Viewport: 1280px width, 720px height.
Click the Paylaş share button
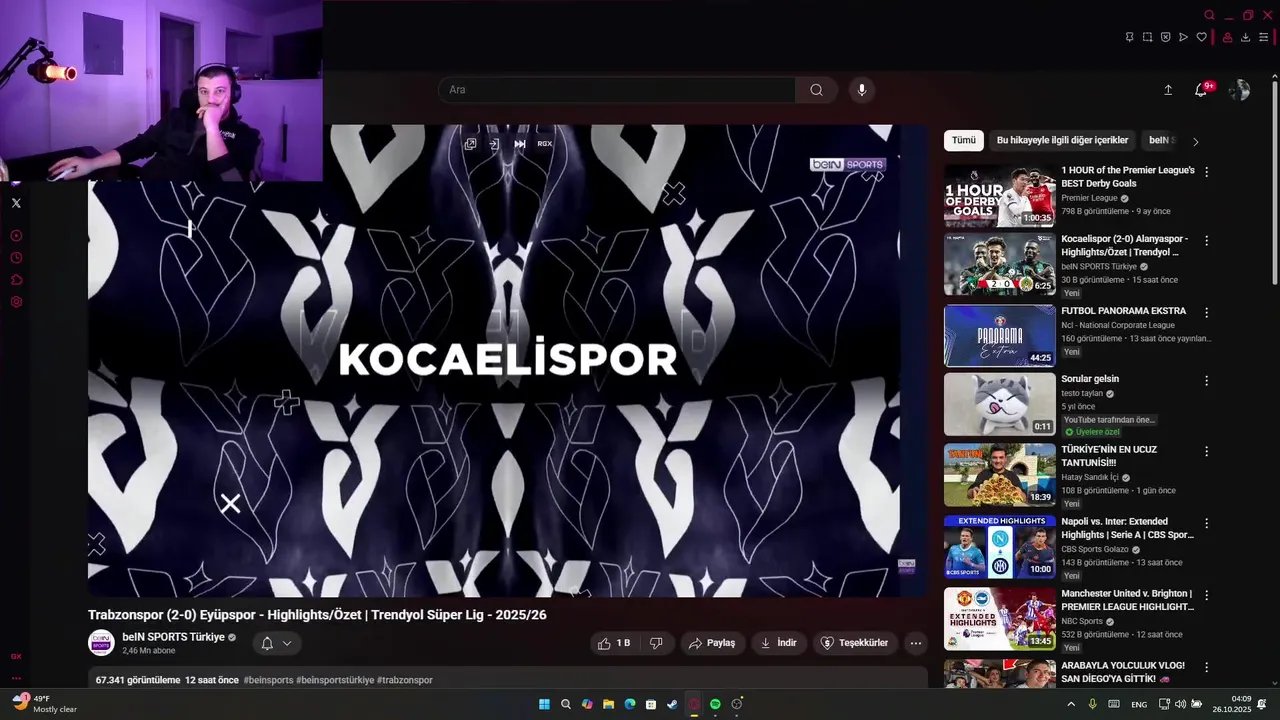(x=711, y=643)
